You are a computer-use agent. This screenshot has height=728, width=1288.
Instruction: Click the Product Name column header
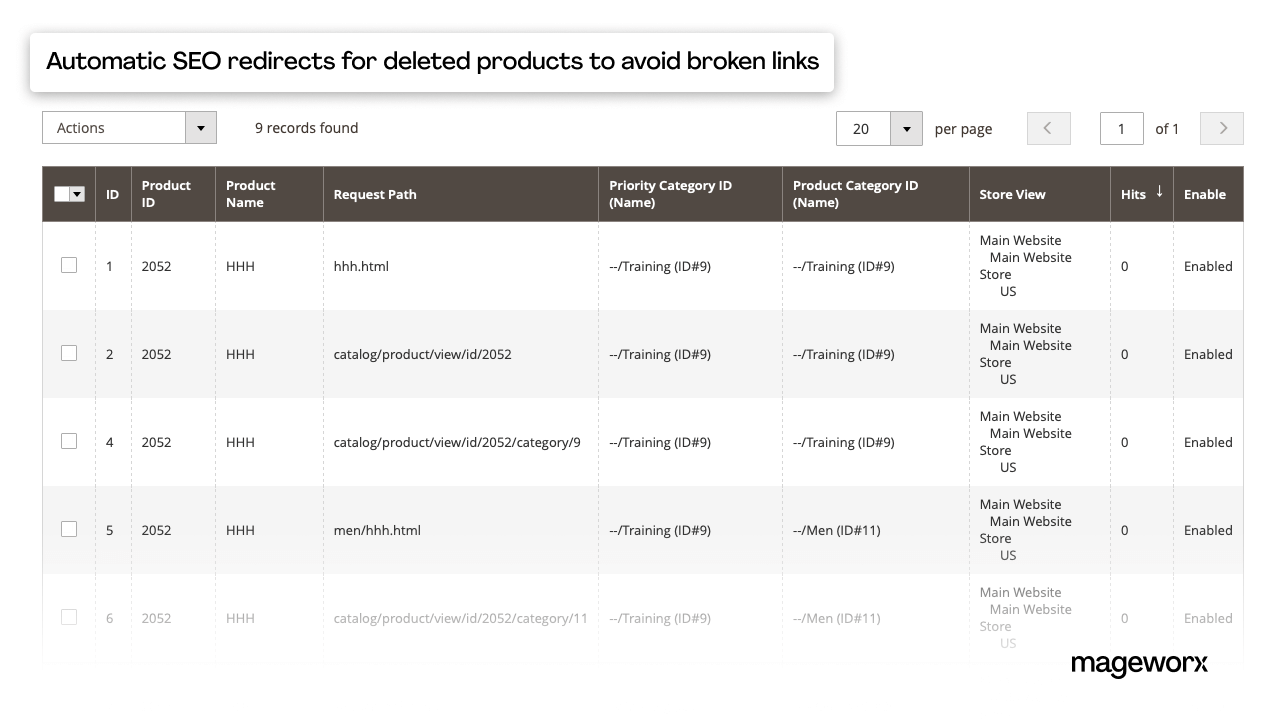coord(250,194)
